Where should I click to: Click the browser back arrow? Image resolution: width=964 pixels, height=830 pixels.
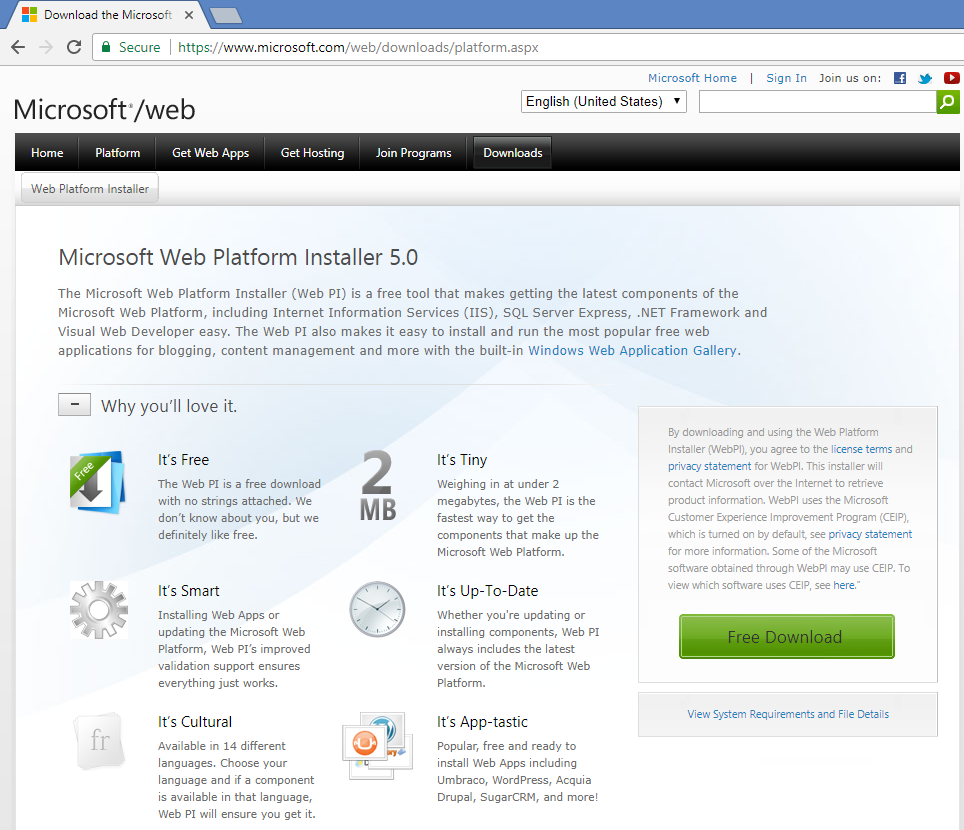[x=18, y=47]
